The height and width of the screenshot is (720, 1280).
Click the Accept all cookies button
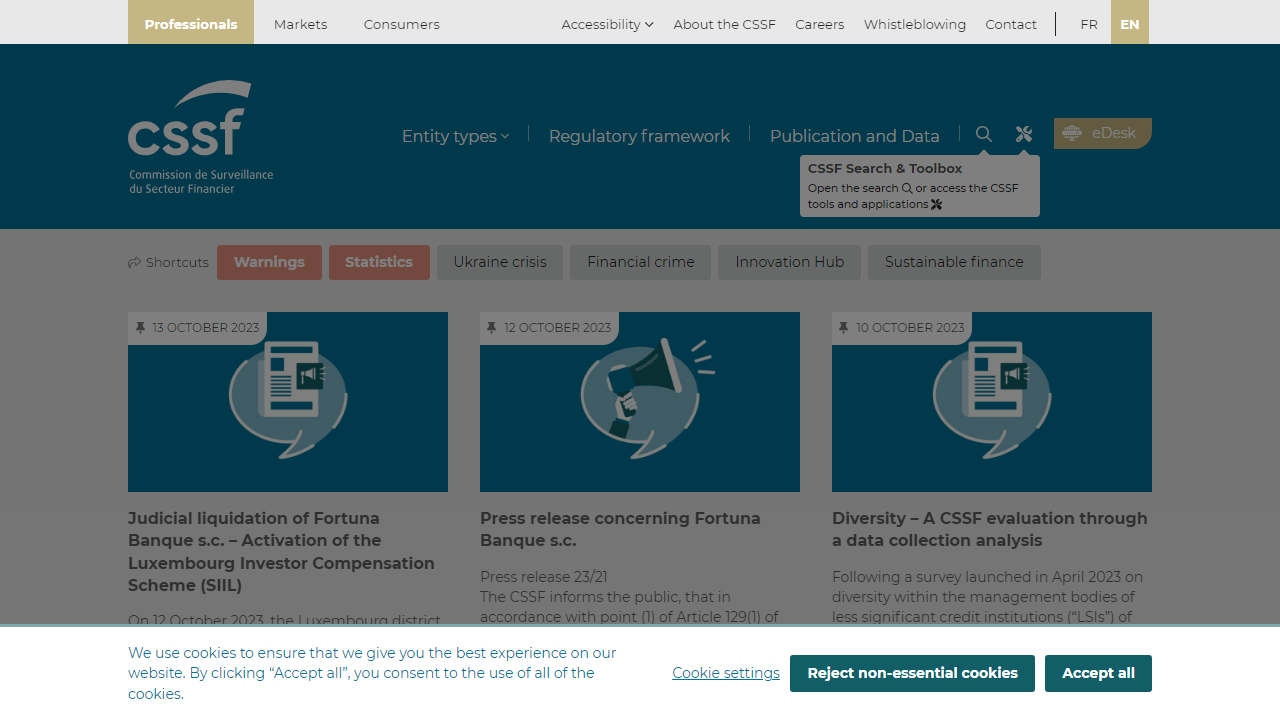click(1098, 673)
